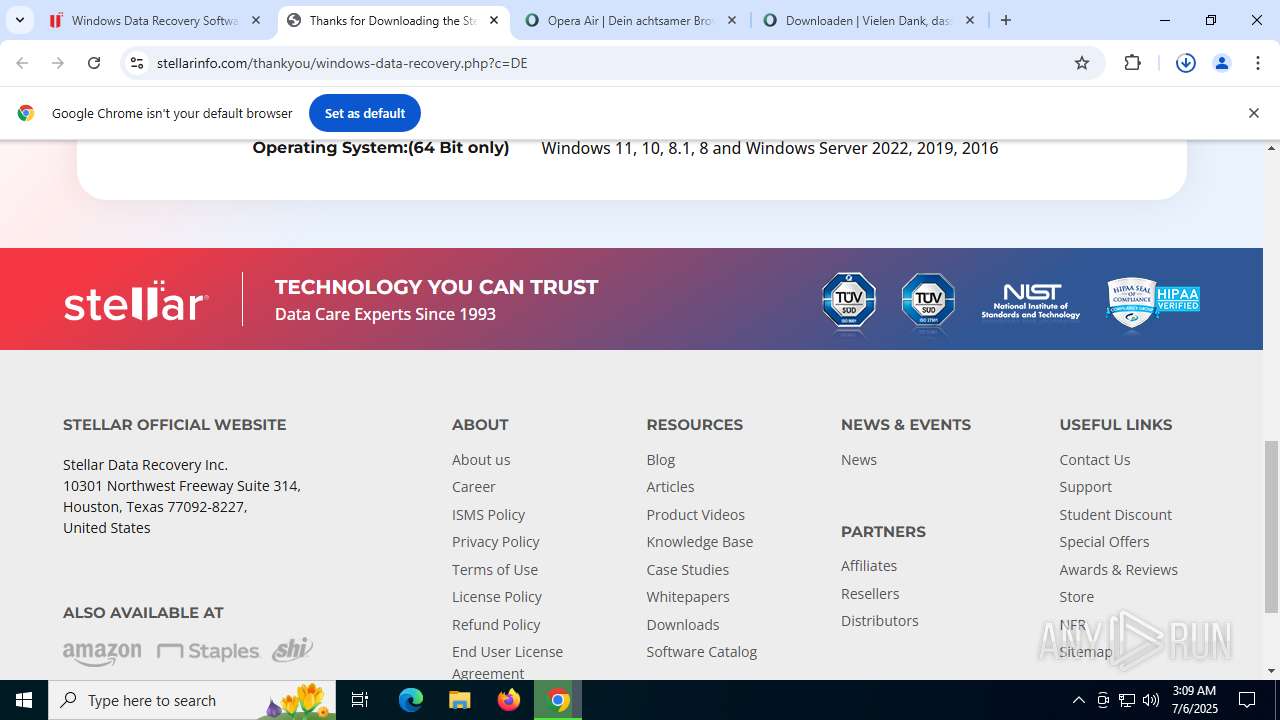Open the Knowledge Base link
This screenshot has height=720, width=1280.
point(700,542)
